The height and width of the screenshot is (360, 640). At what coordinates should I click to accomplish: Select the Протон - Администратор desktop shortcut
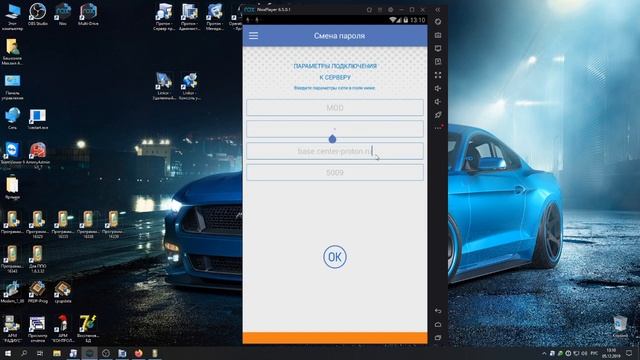tap(189, 17)
